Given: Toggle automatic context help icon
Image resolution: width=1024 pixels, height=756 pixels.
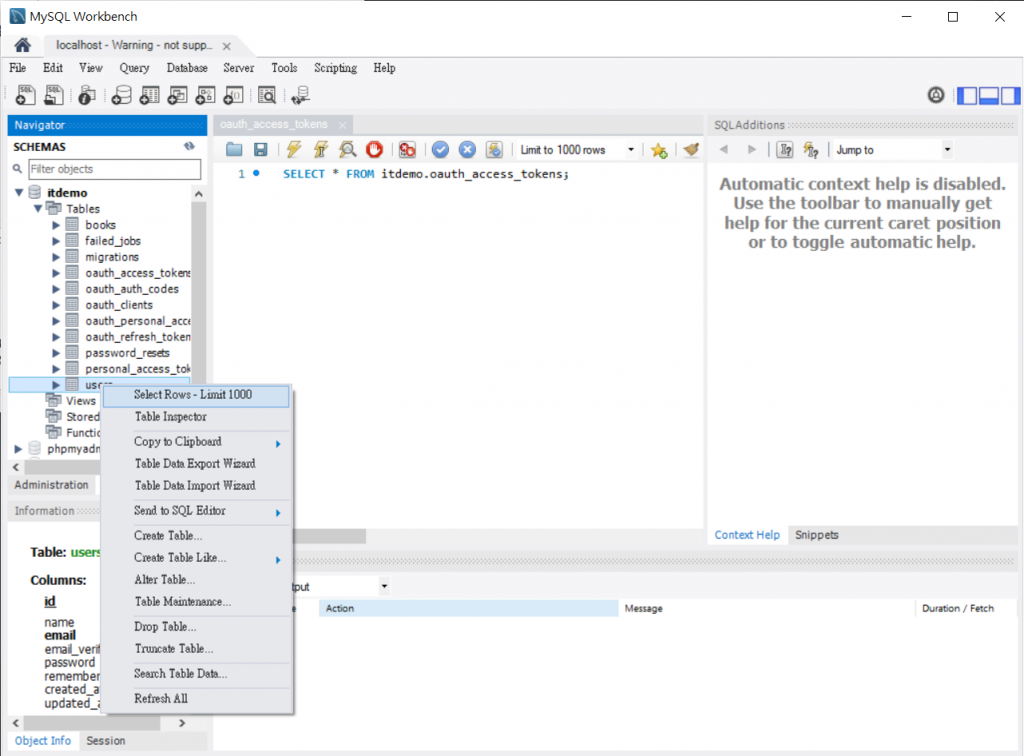Looking at the screenshot, I should 811,150.
